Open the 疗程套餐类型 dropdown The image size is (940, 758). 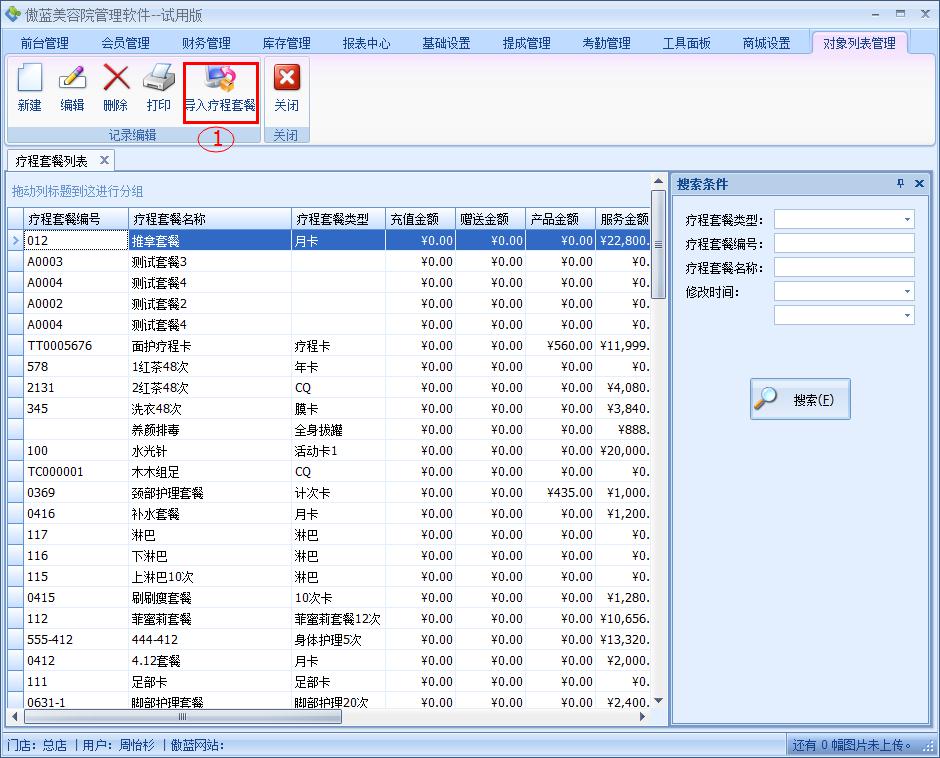[907, 218]
